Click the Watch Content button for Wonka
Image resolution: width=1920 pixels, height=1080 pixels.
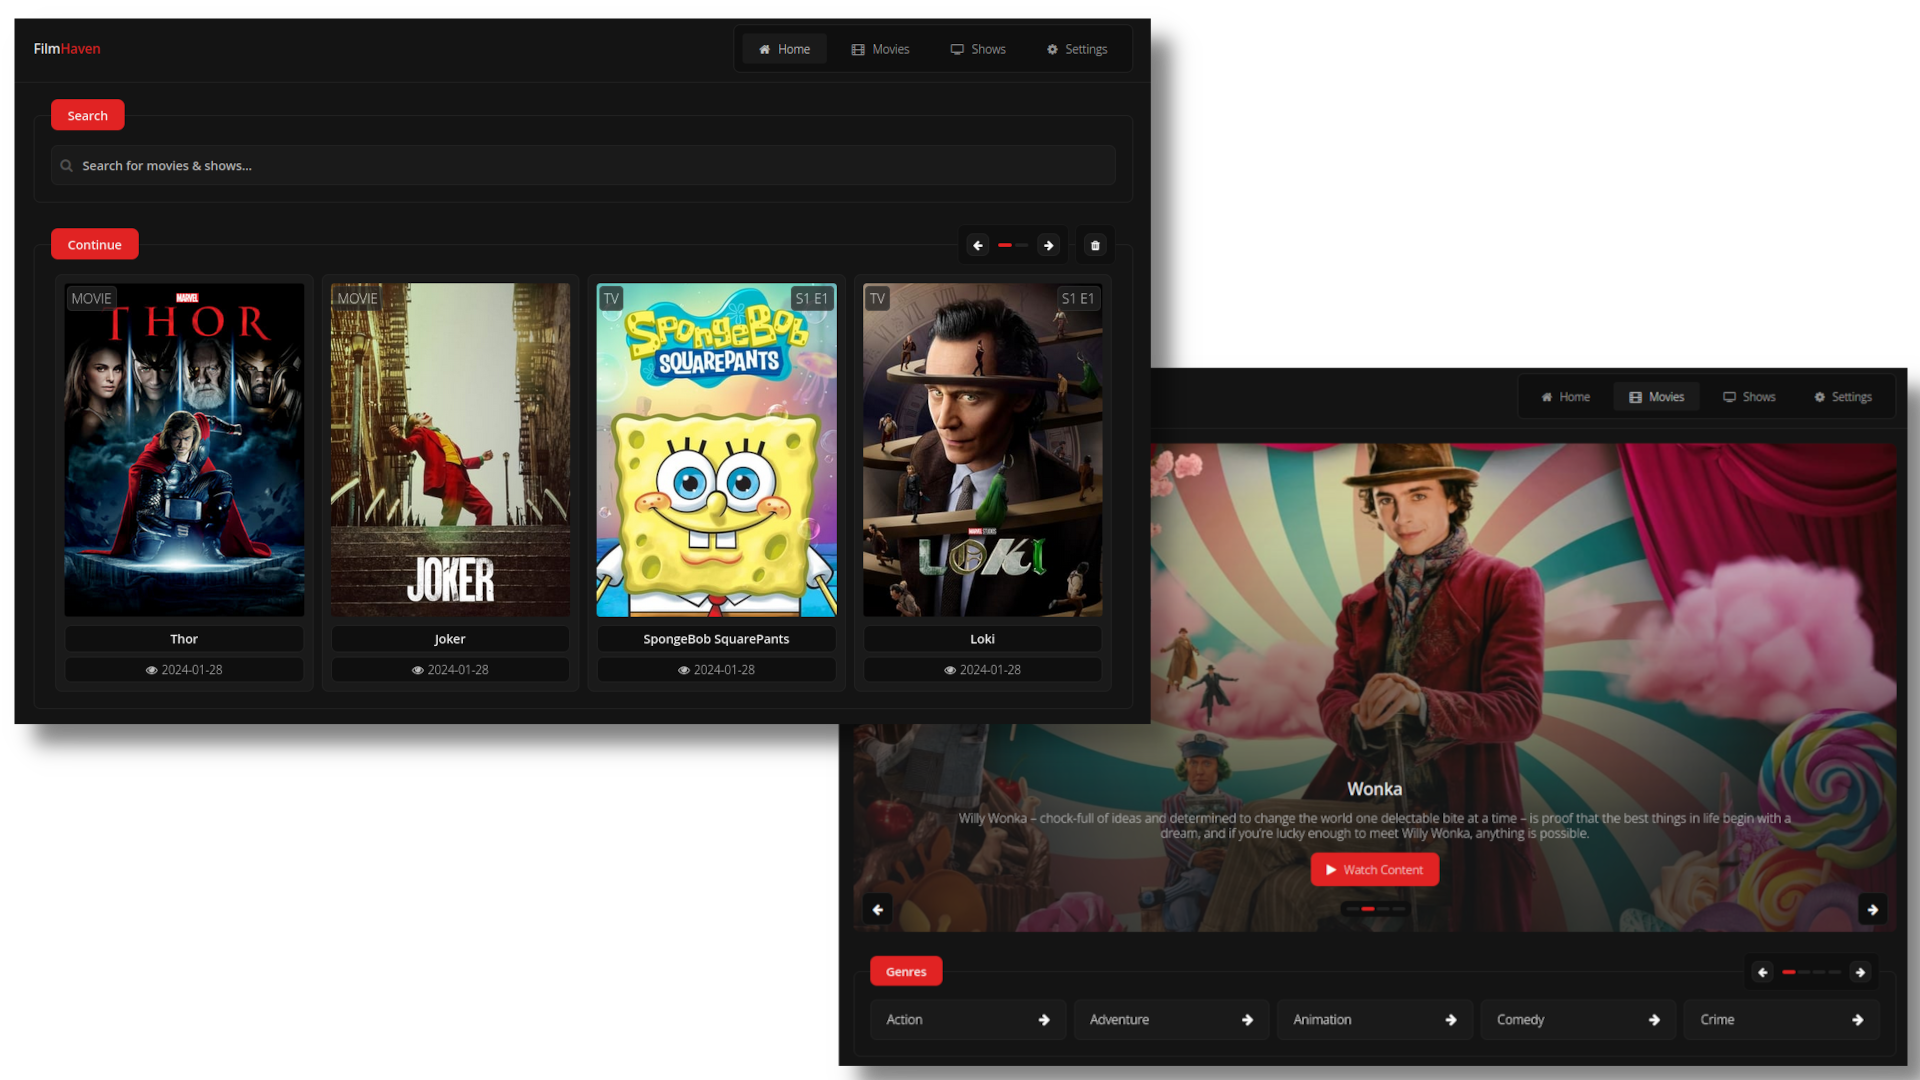pos(1375,870)
